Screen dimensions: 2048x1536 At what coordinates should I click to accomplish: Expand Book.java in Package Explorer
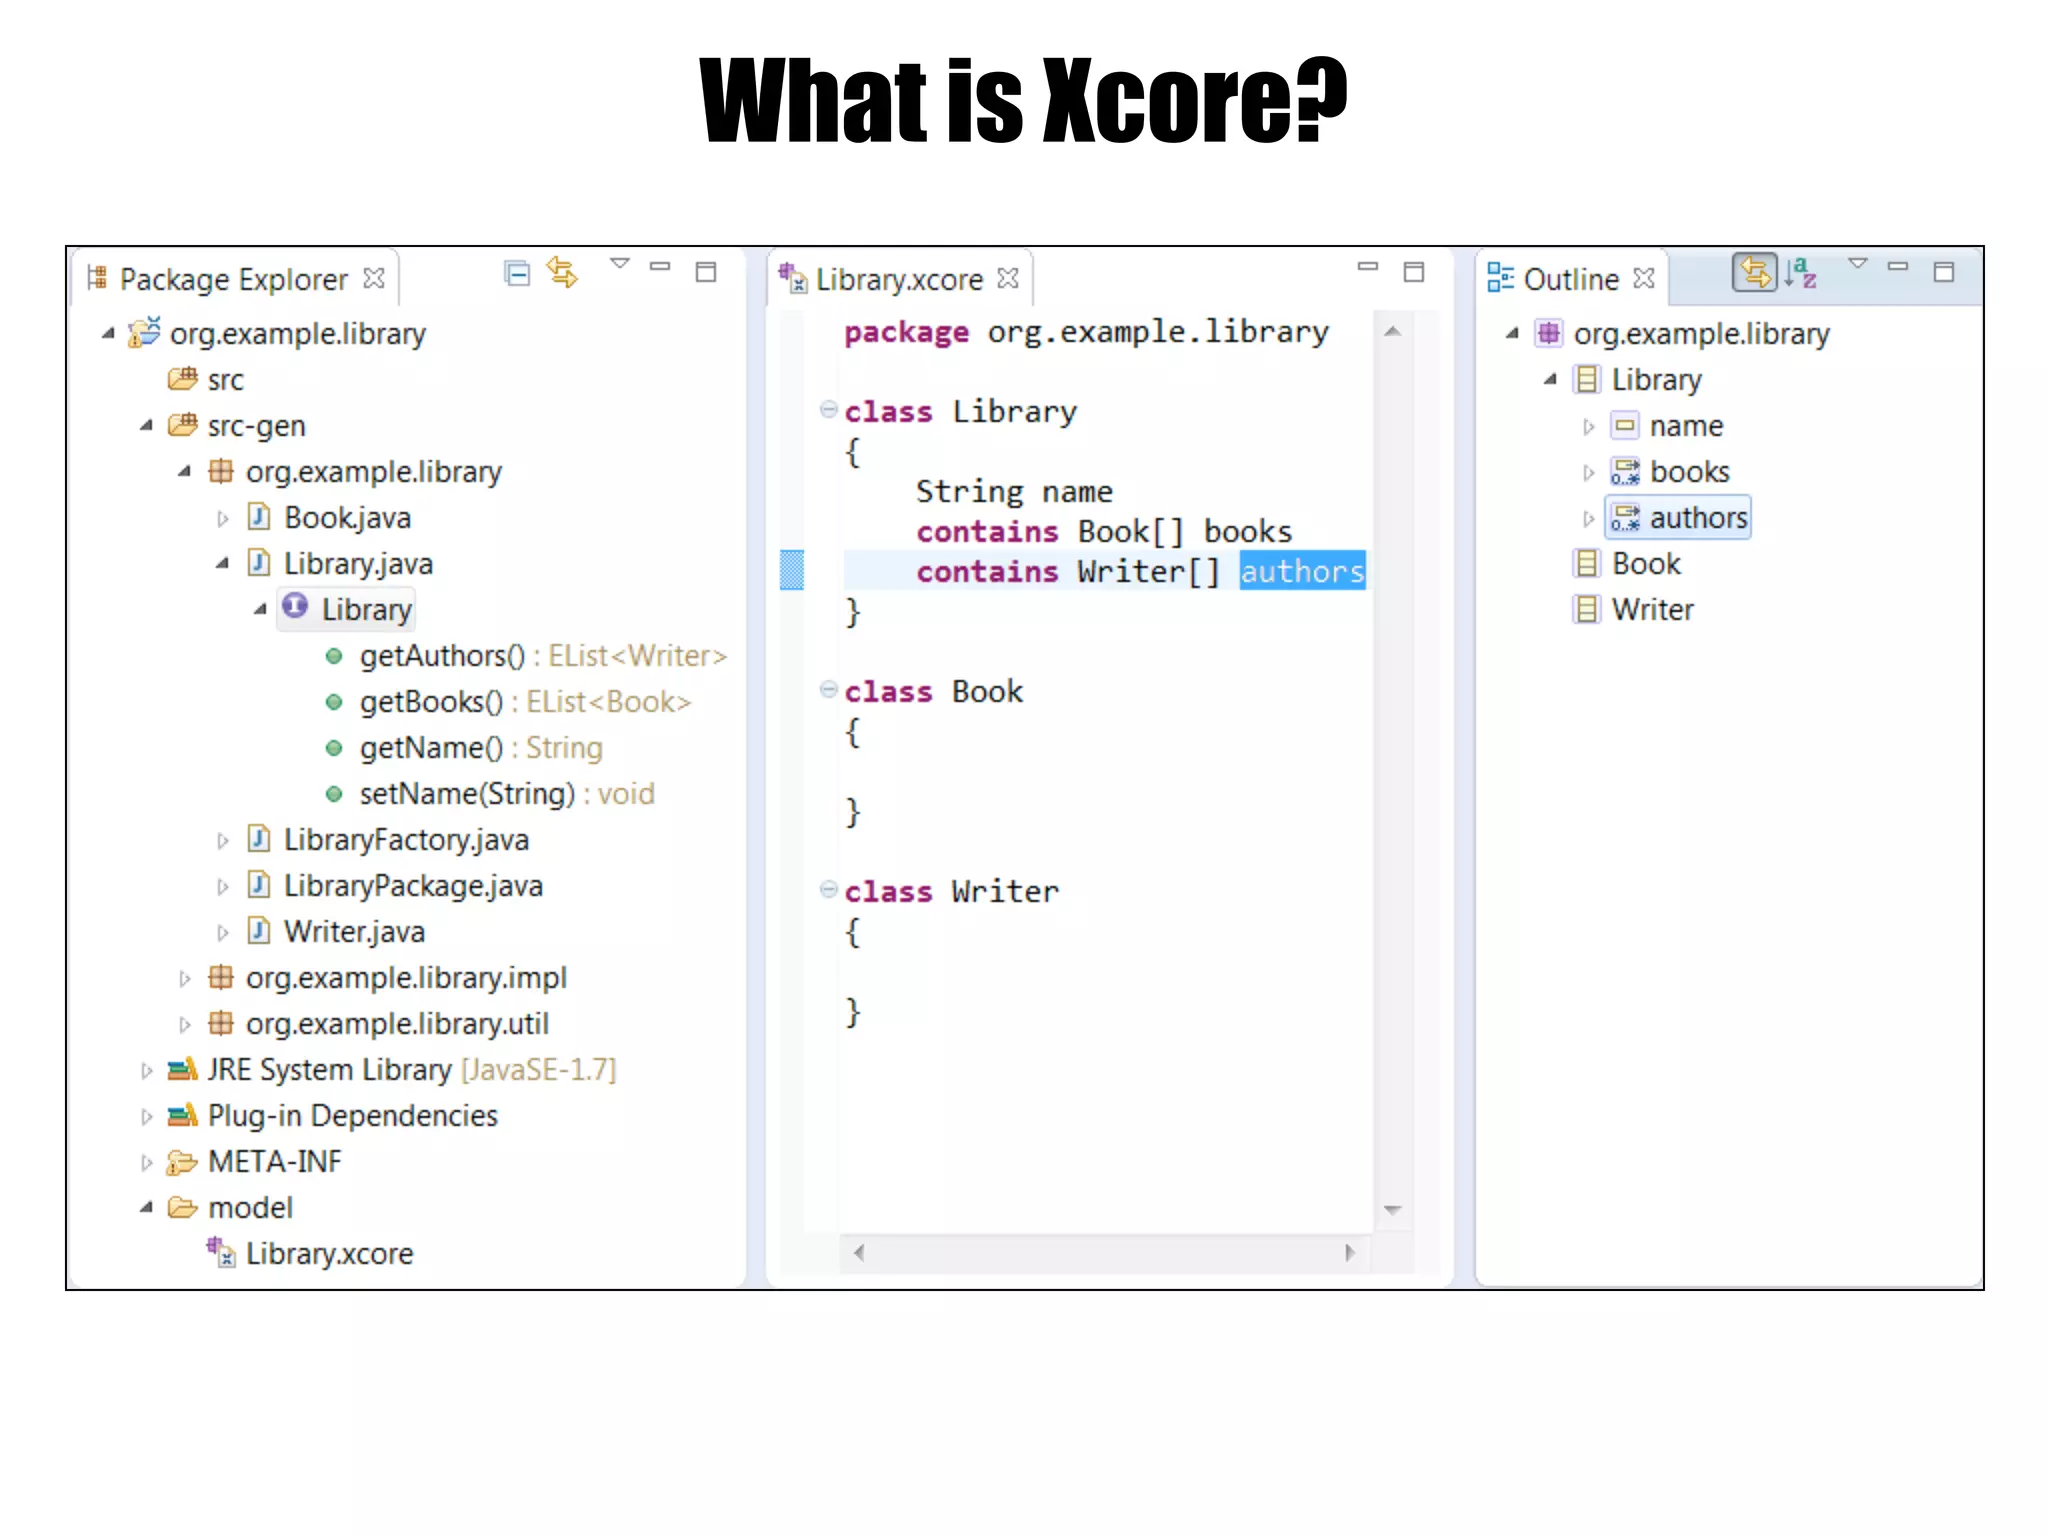223,519
